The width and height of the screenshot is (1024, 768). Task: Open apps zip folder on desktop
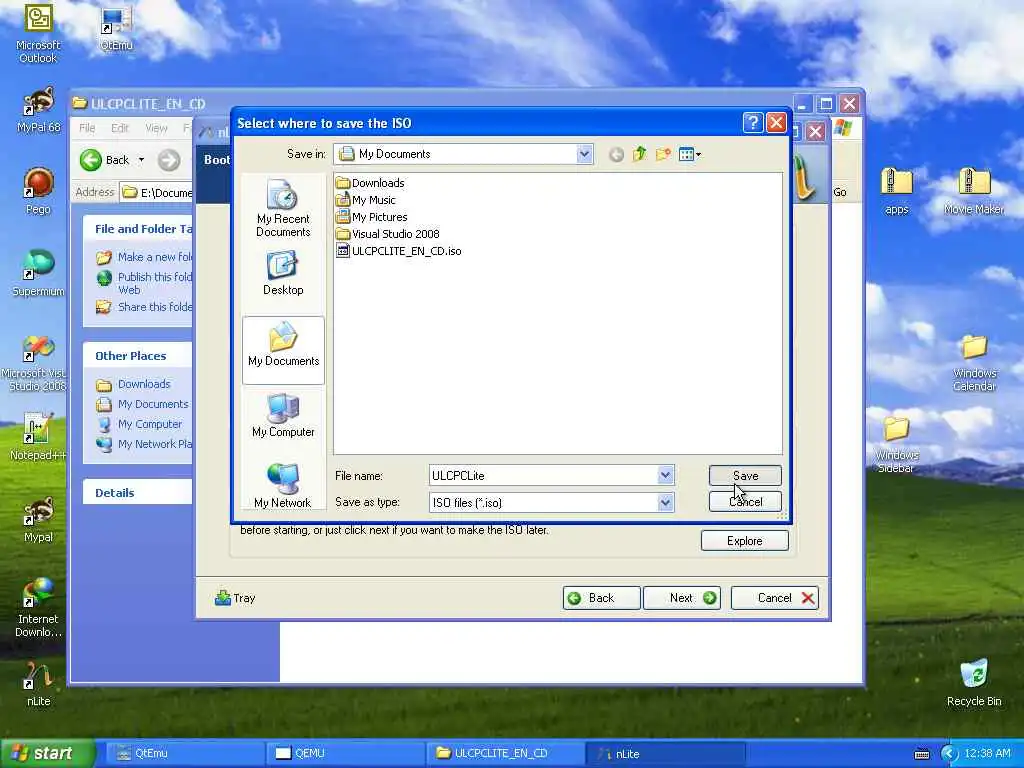[897, 191]
